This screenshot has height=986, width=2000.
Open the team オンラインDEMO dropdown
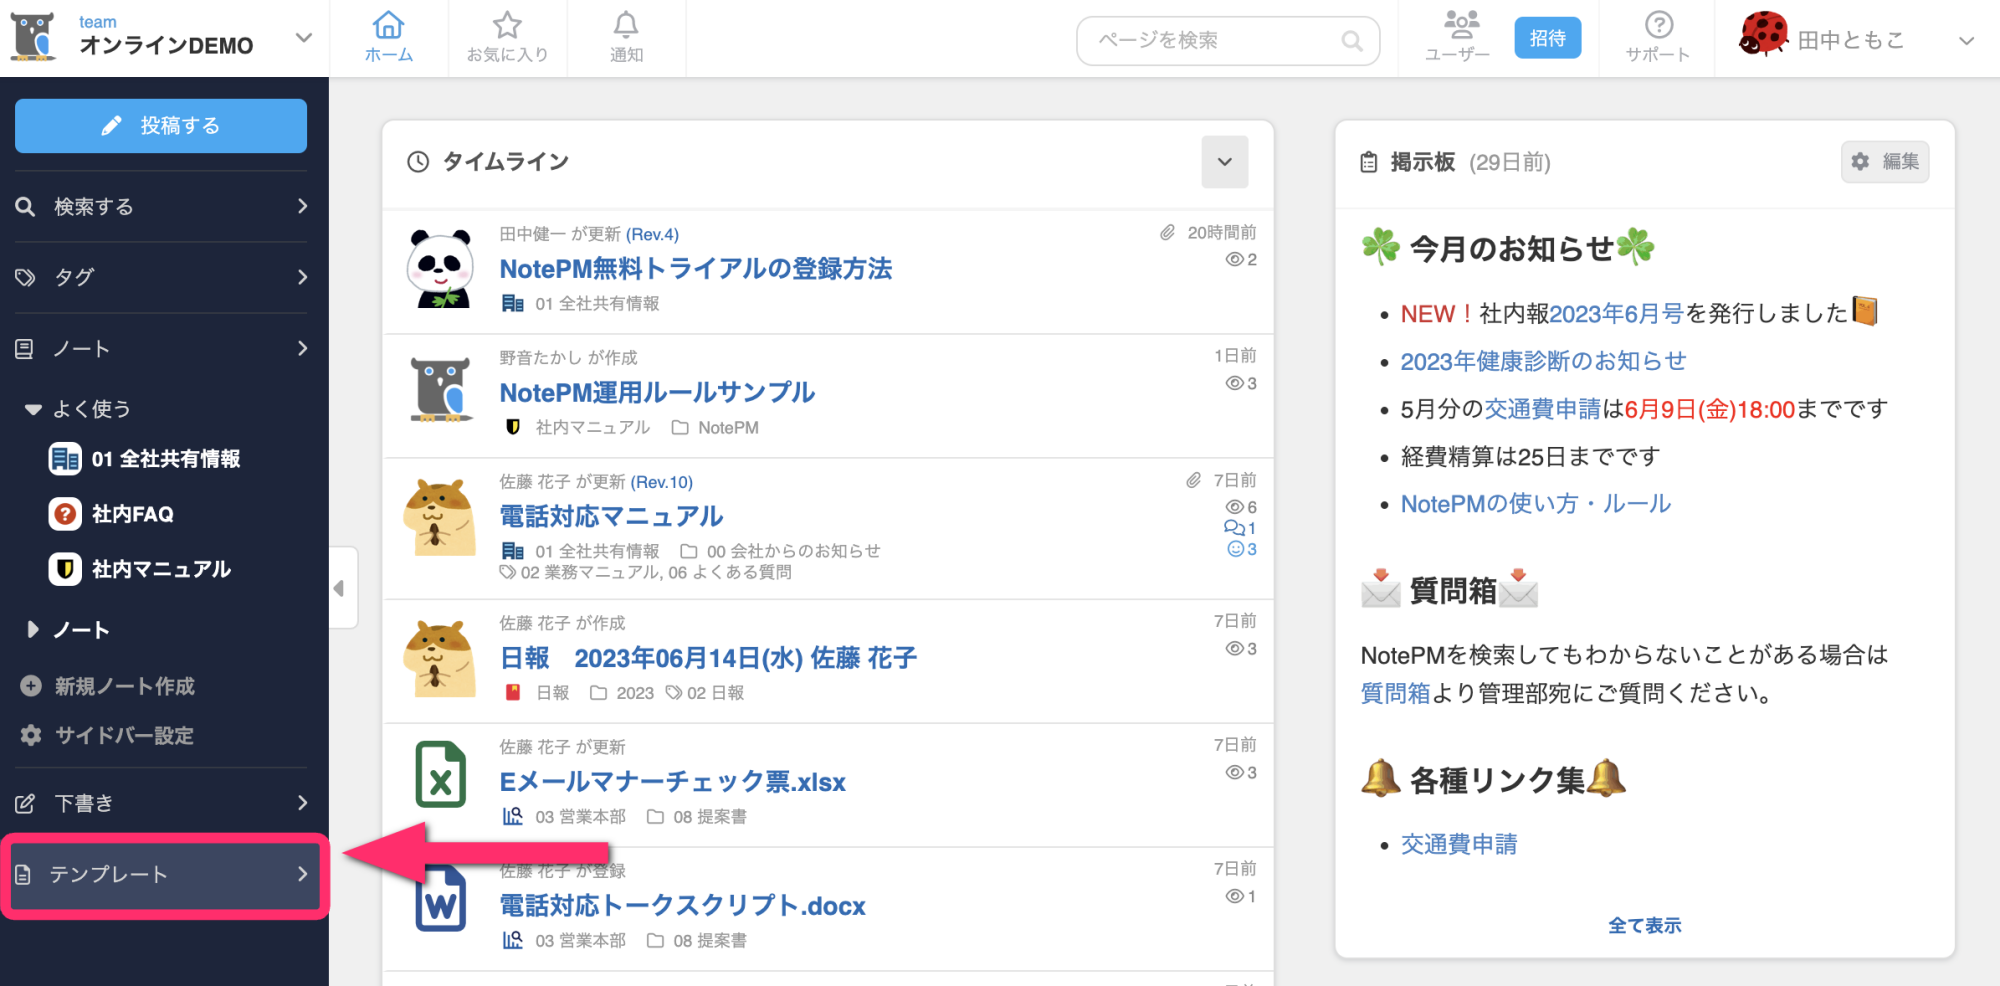303,38
